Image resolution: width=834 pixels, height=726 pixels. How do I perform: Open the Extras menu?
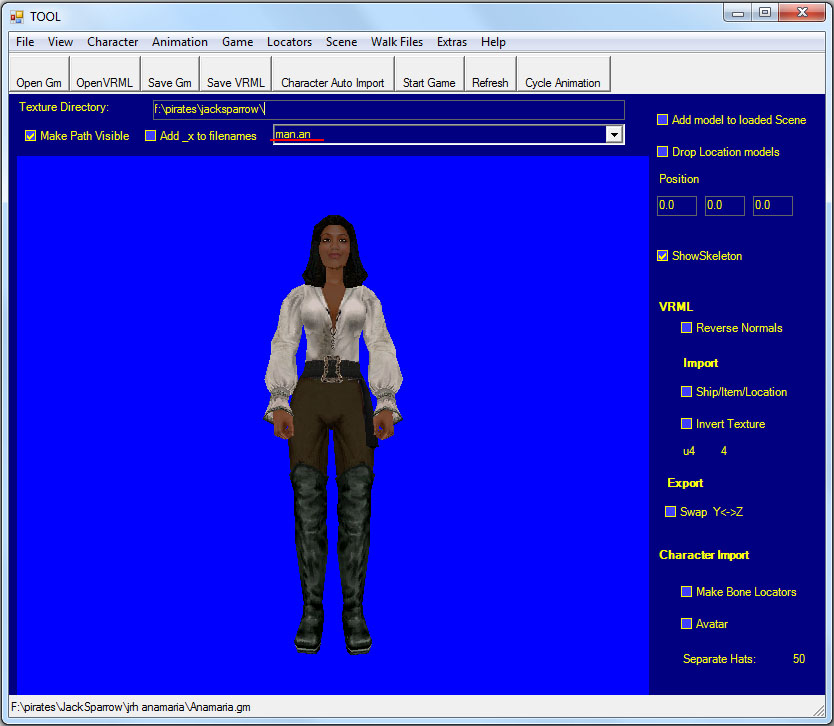452,42
